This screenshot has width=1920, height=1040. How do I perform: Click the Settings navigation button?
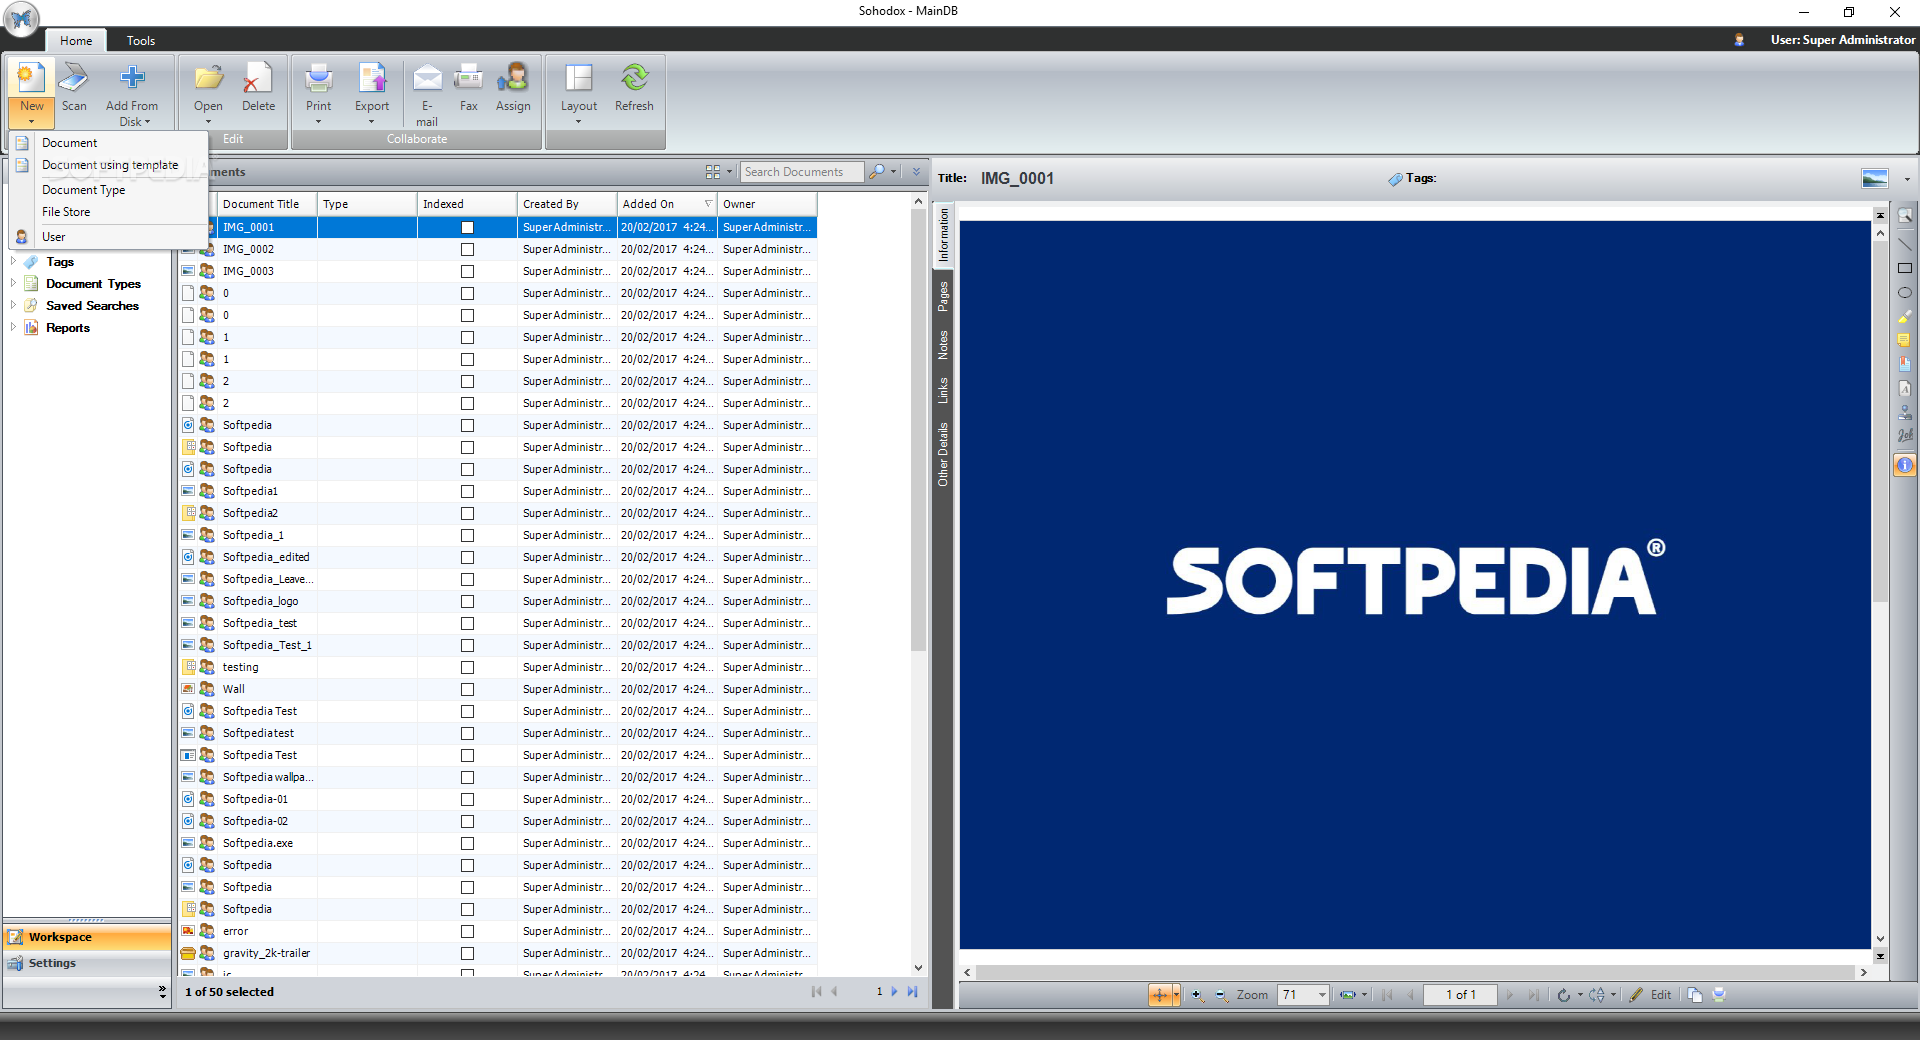tap(87, 963)
